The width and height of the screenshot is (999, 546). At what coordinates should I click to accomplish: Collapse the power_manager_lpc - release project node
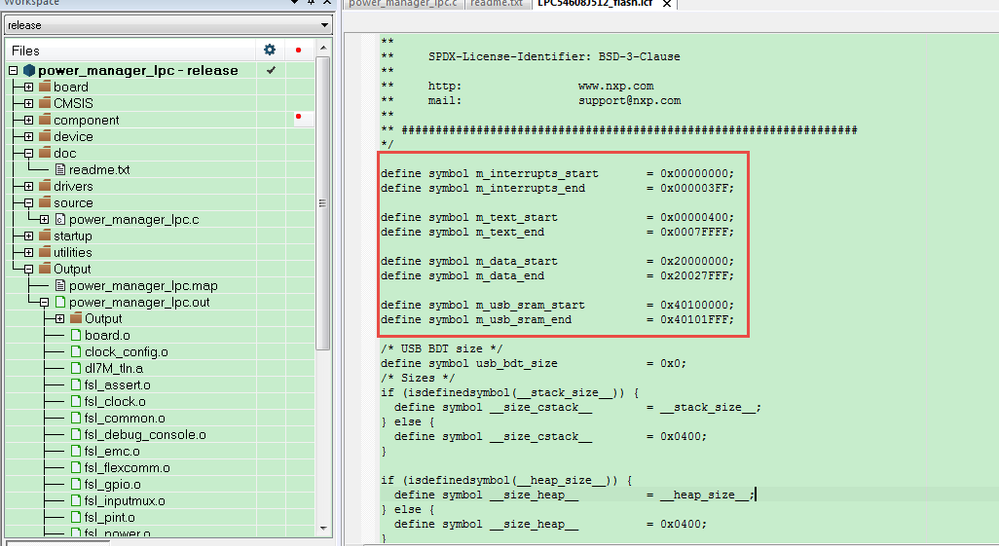[x=13, y=70]
